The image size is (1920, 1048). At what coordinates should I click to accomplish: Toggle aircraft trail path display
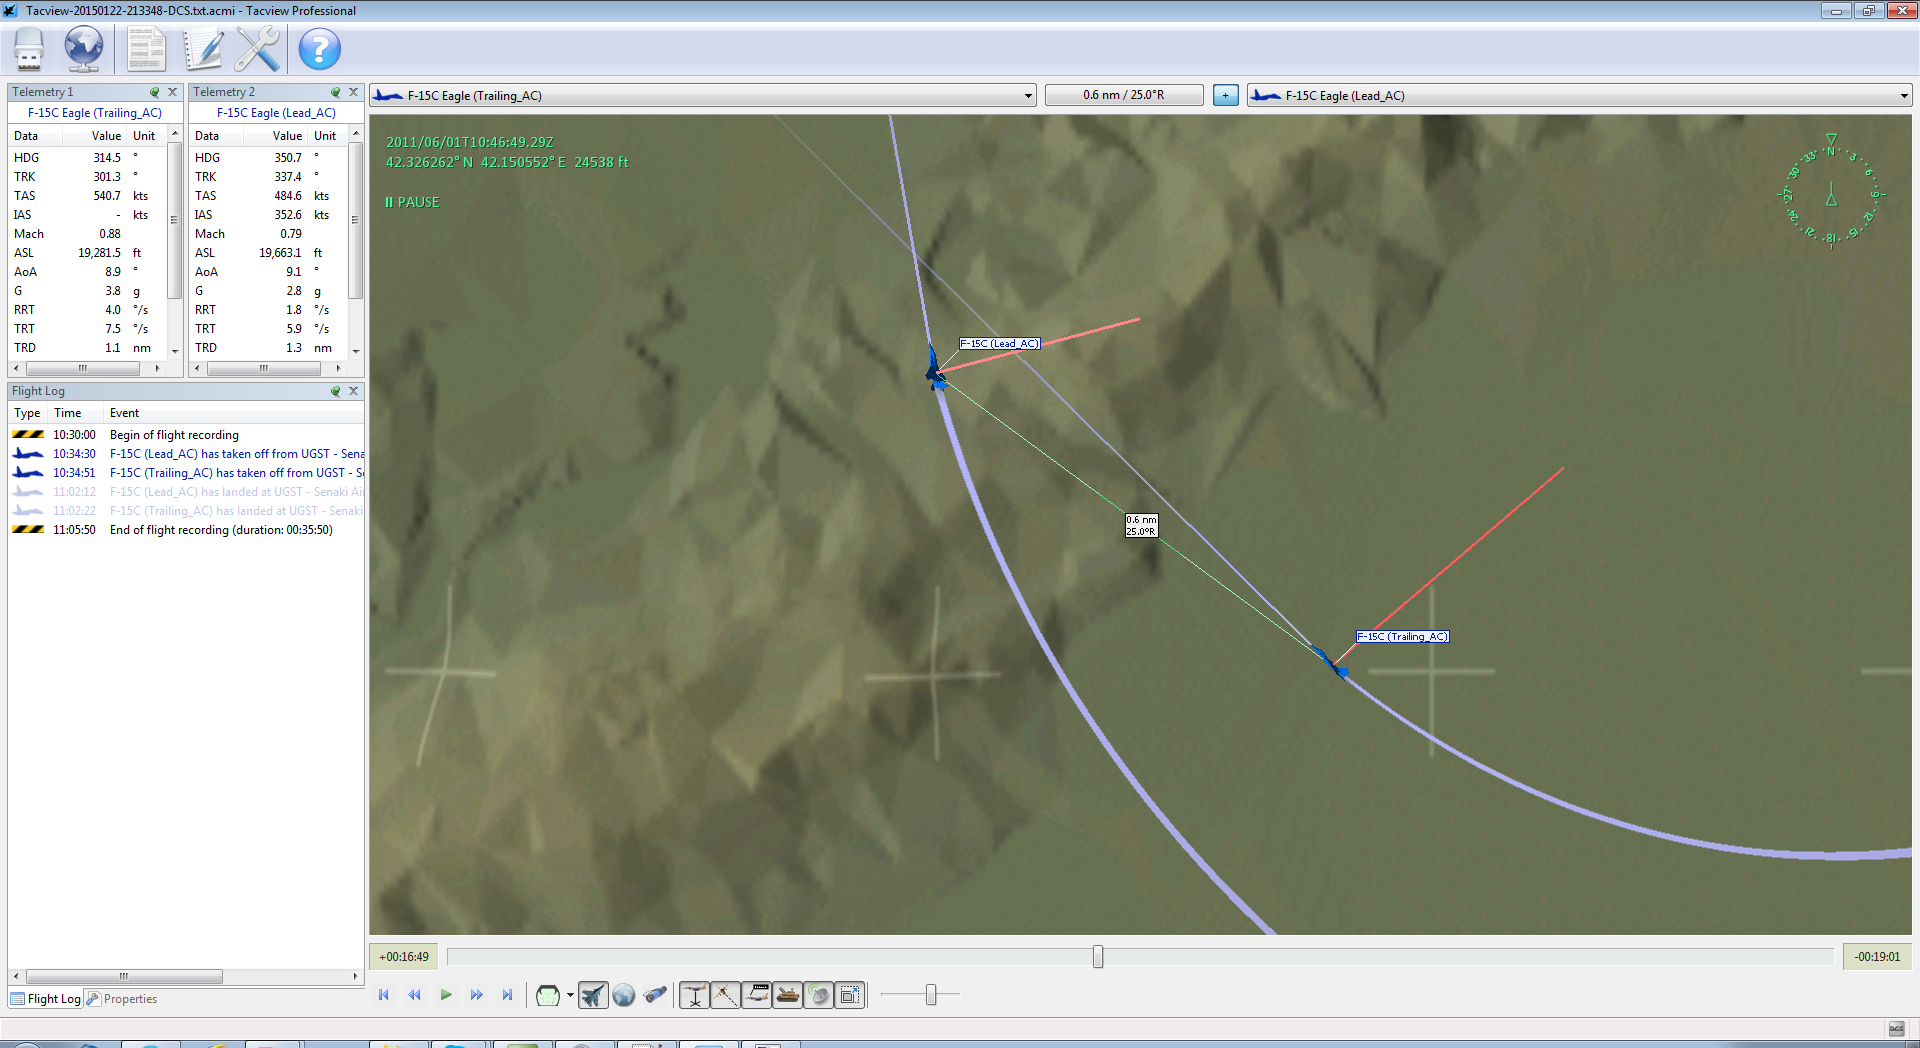click(725, 995)
